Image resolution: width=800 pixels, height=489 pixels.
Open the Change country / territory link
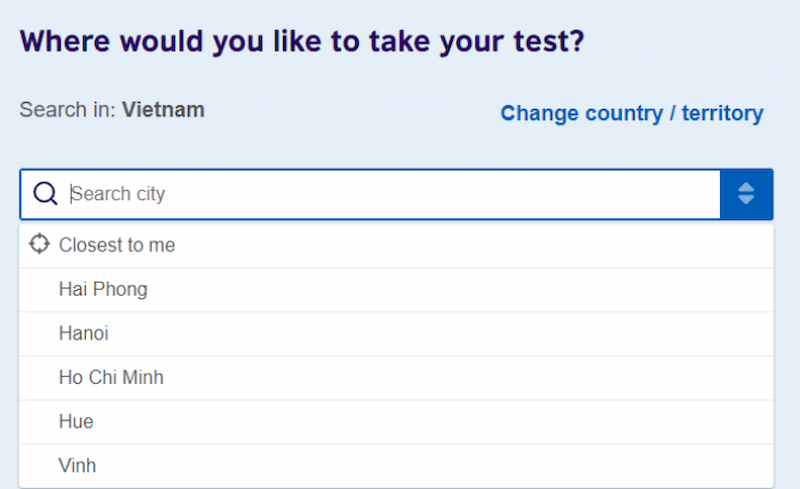[632, 113]
